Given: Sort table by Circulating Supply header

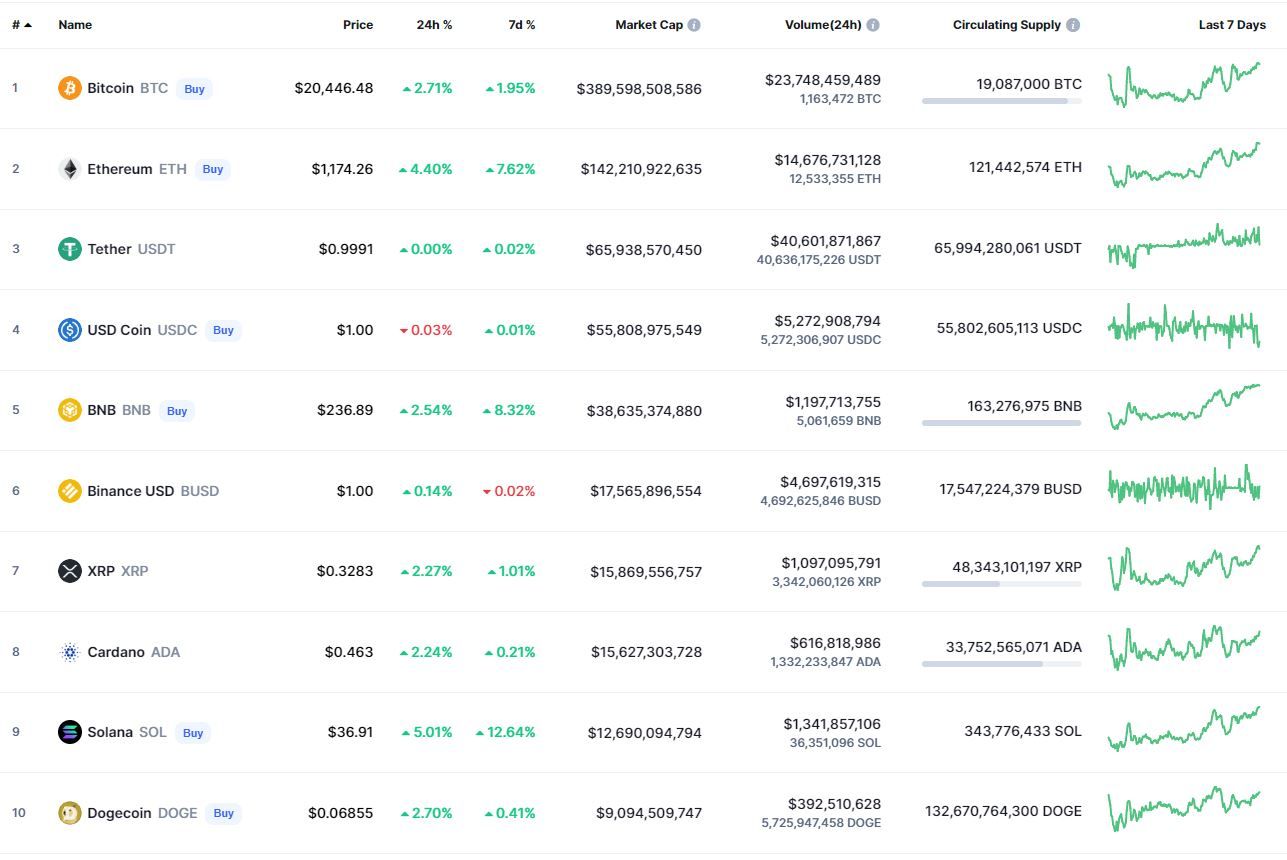Looking at the screenshot, I should point(1007,25).
